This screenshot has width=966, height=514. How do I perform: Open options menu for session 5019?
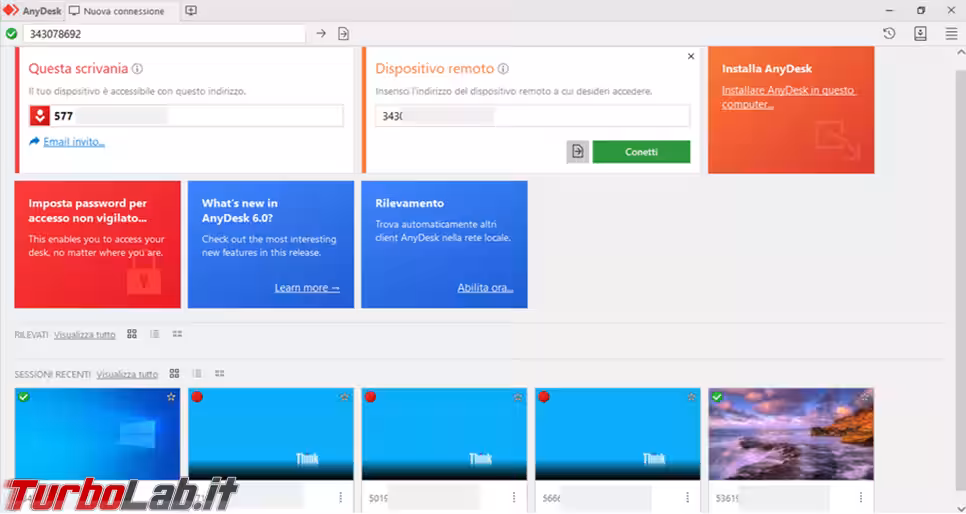514,497
